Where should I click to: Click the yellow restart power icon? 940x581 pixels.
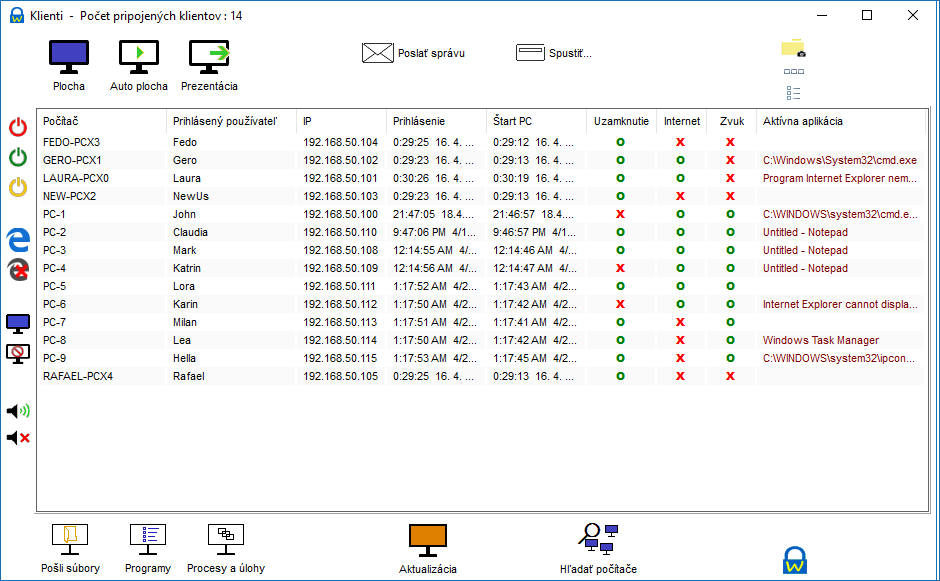click(18, 187)
